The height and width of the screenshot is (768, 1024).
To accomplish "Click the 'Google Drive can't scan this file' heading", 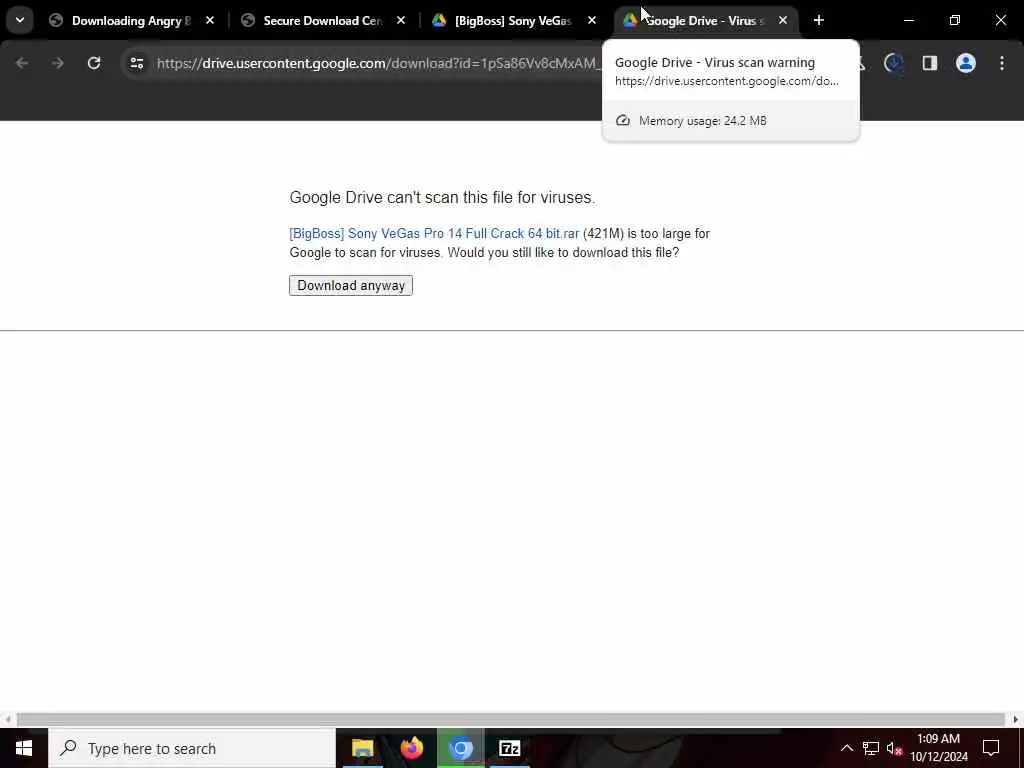I will (x=442, y=197).
